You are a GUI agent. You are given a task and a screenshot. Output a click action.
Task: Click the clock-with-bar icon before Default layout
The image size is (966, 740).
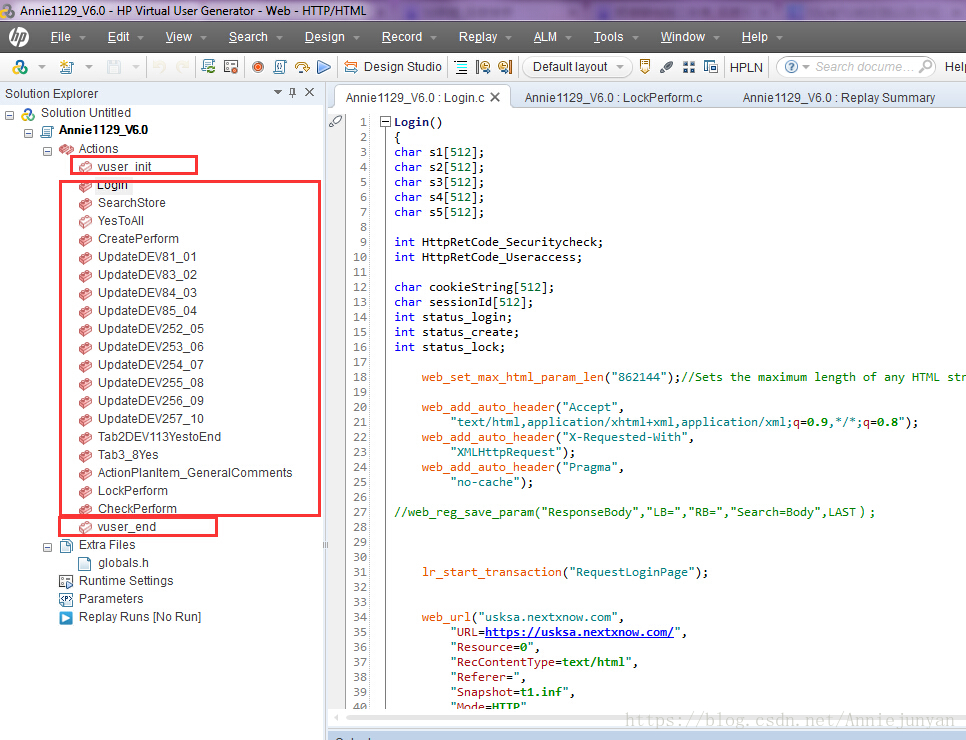click(x=505, y=67)
